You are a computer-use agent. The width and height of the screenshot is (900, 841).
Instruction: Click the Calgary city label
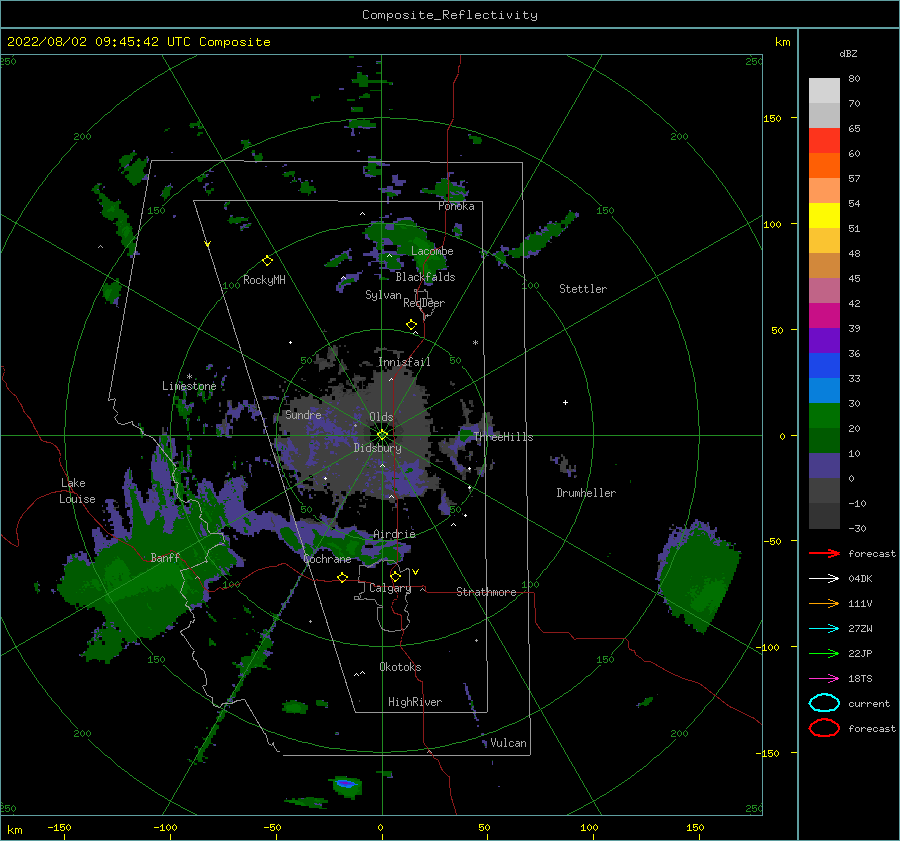(x=390, y=588)
